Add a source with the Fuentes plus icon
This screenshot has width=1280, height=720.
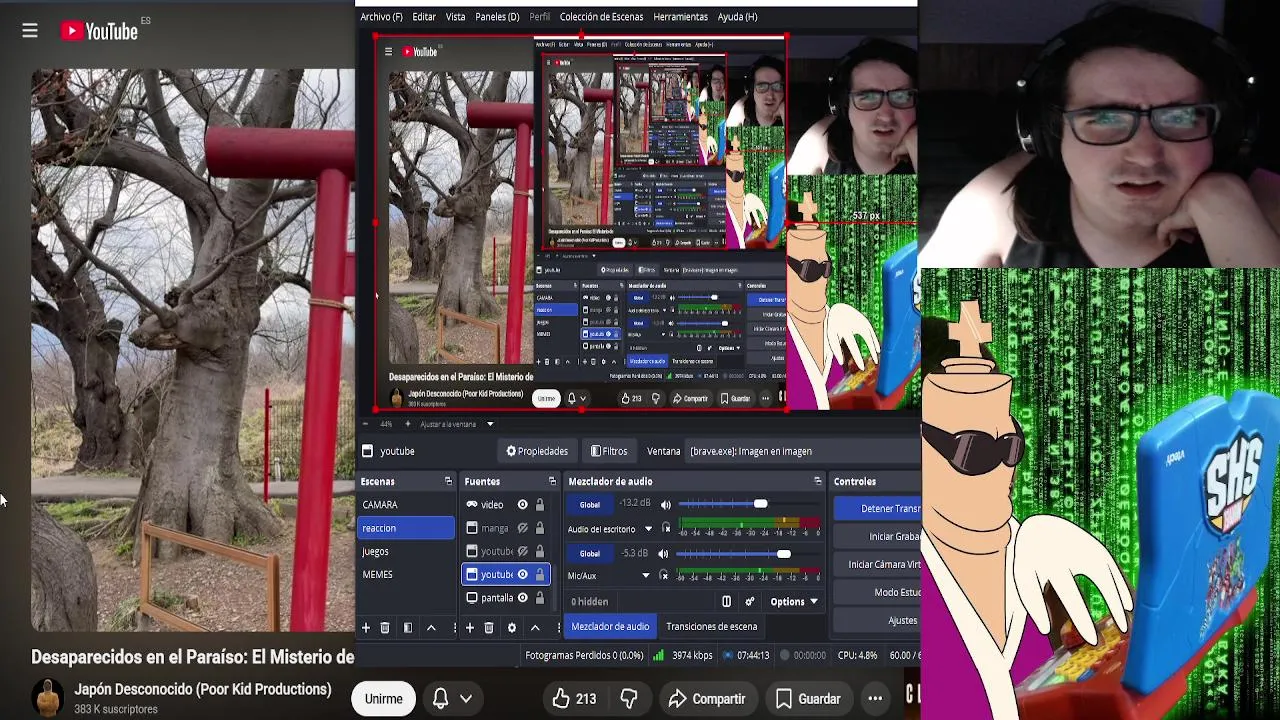point(469,627)
